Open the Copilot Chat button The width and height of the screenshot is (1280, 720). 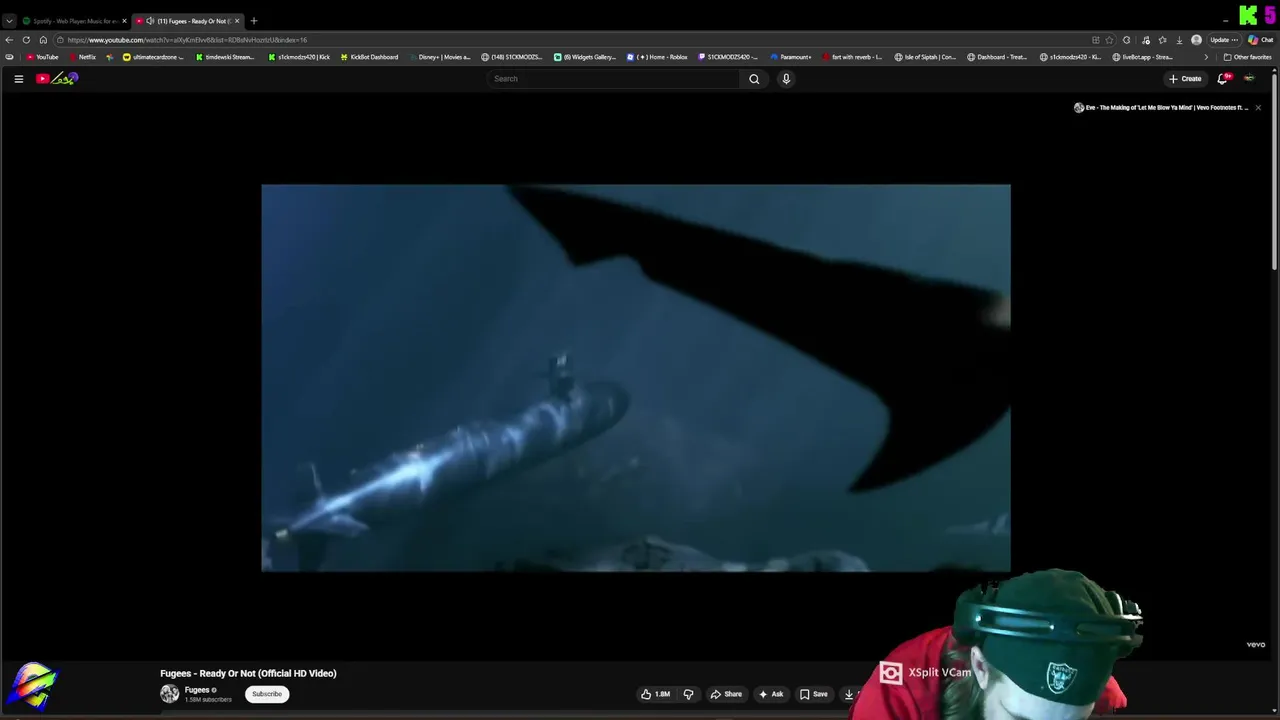click(1259, 40)
